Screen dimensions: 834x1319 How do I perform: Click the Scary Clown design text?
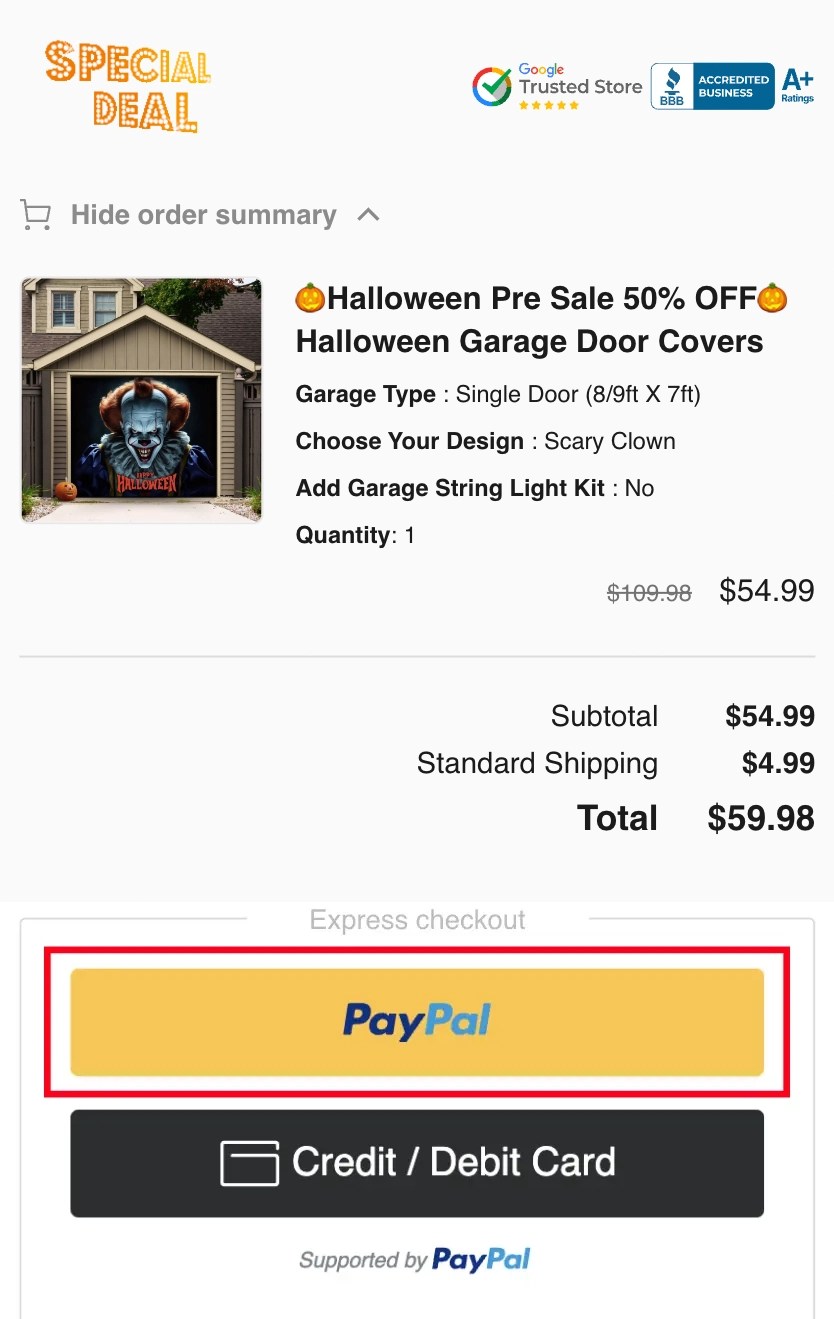(609, 441)
